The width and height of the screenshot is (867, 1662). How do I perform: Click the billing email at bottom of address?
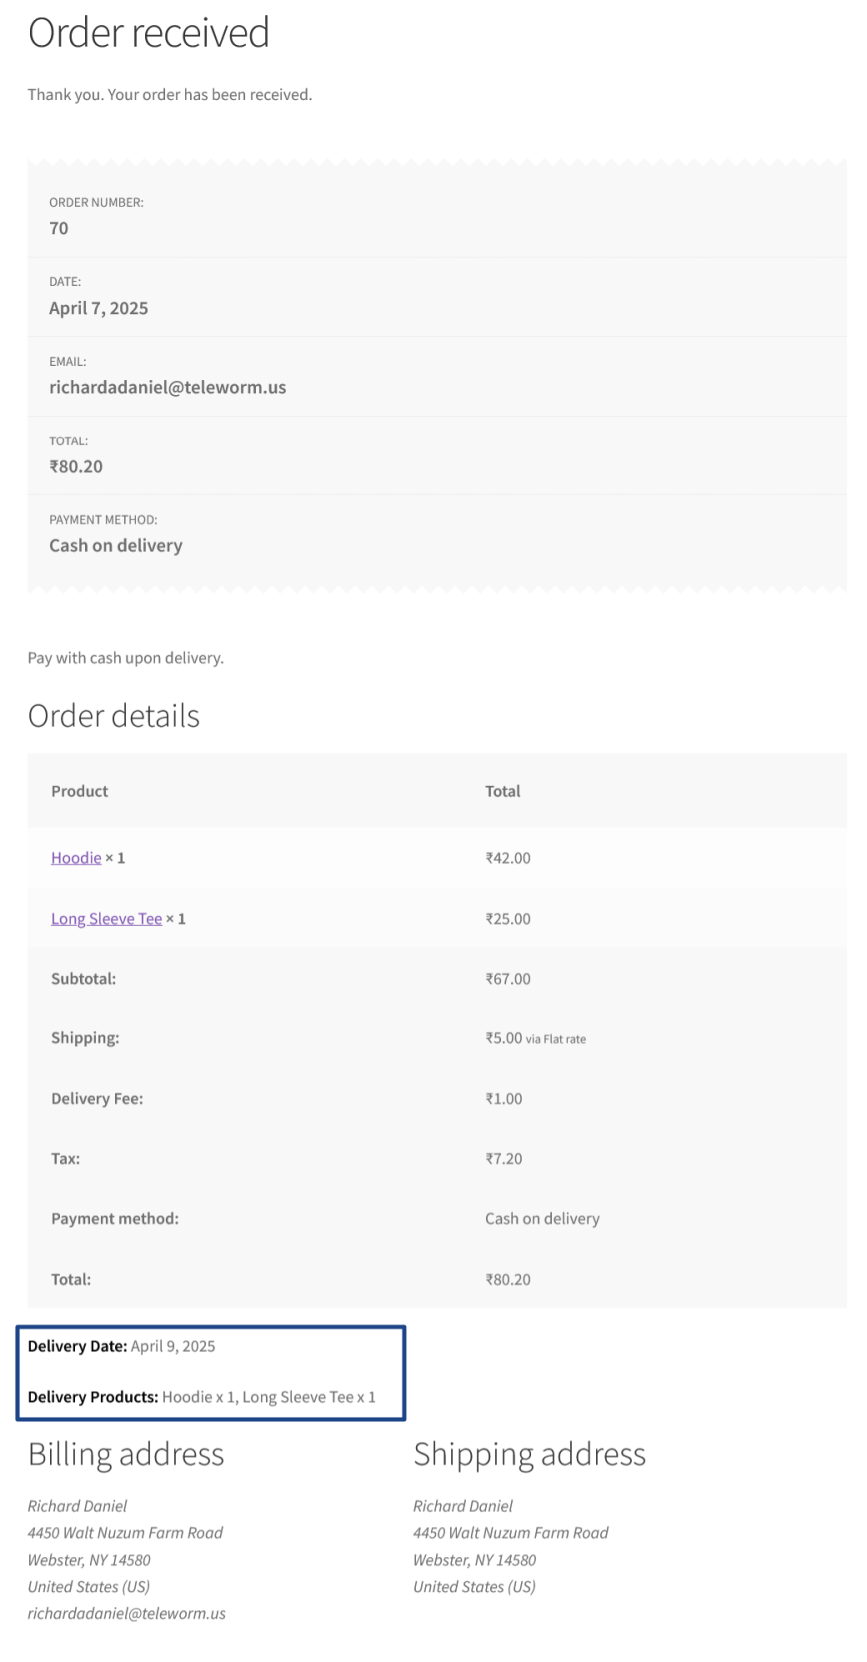127,1613
